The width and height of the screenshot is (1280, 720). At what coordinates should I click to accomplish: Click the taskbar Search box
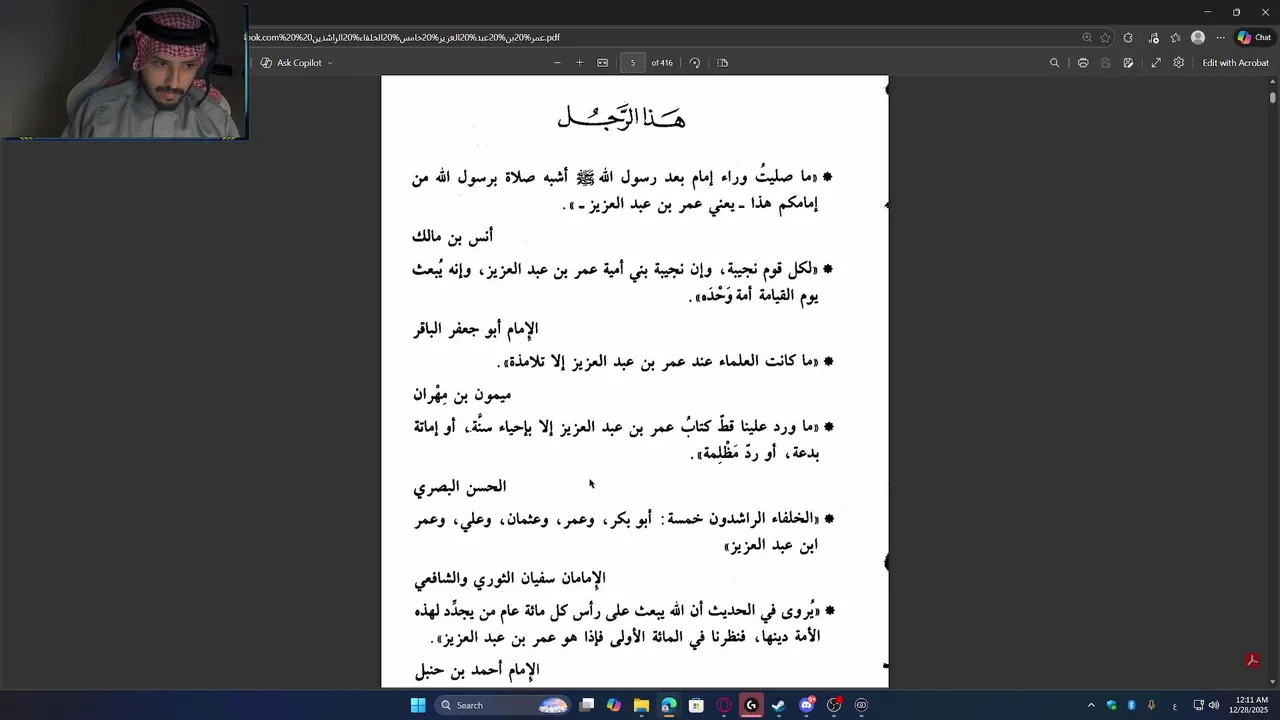click(x=503, y=705)
